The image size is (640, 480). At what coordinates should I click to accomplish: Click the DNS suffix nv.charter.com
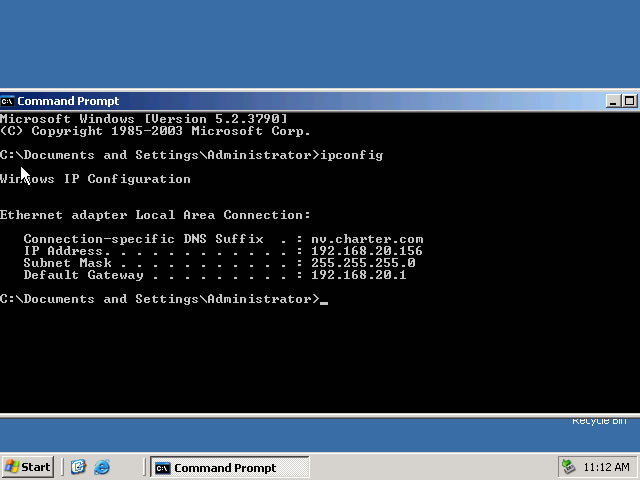pos(367,239)
